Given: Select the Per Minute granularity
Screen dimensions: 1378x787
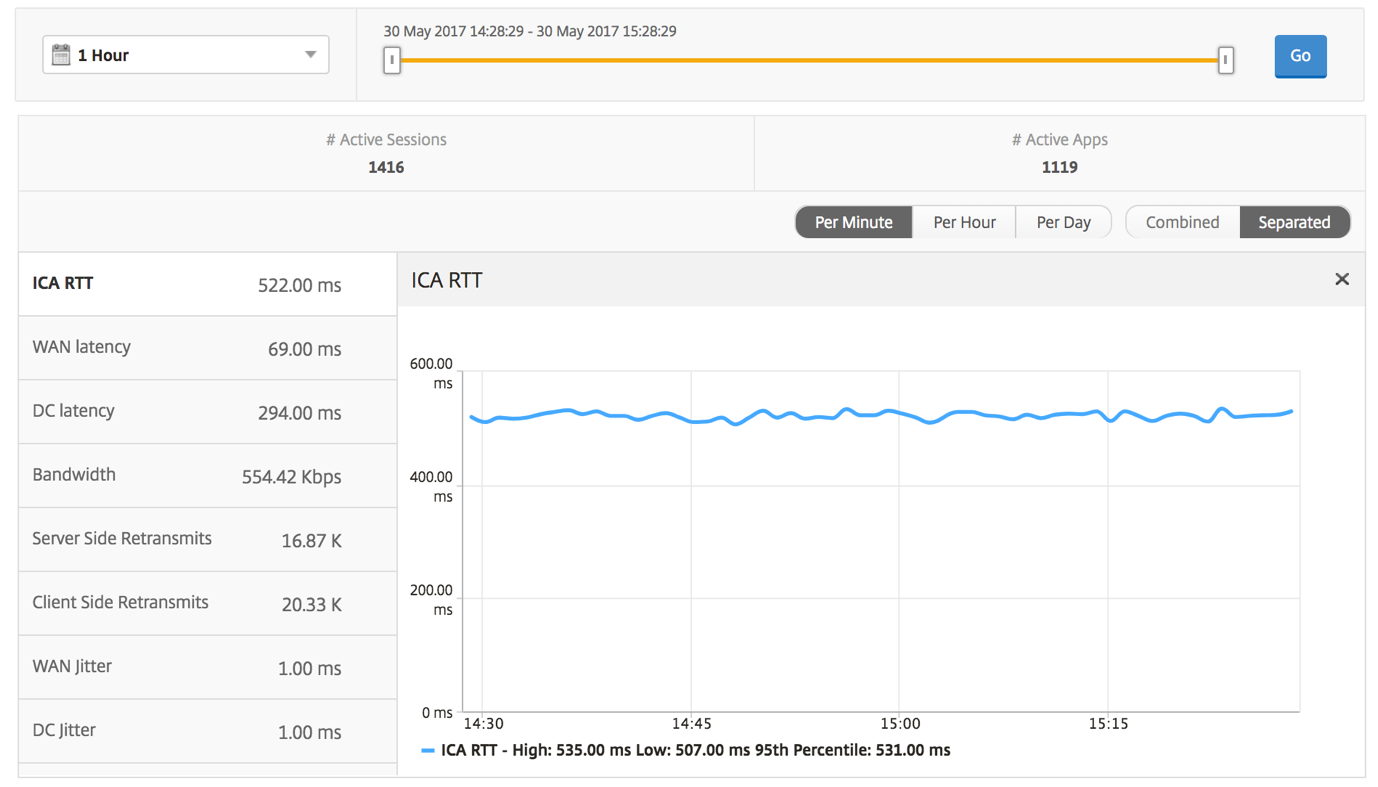Looking at the screenshot, I should [853, 222].
